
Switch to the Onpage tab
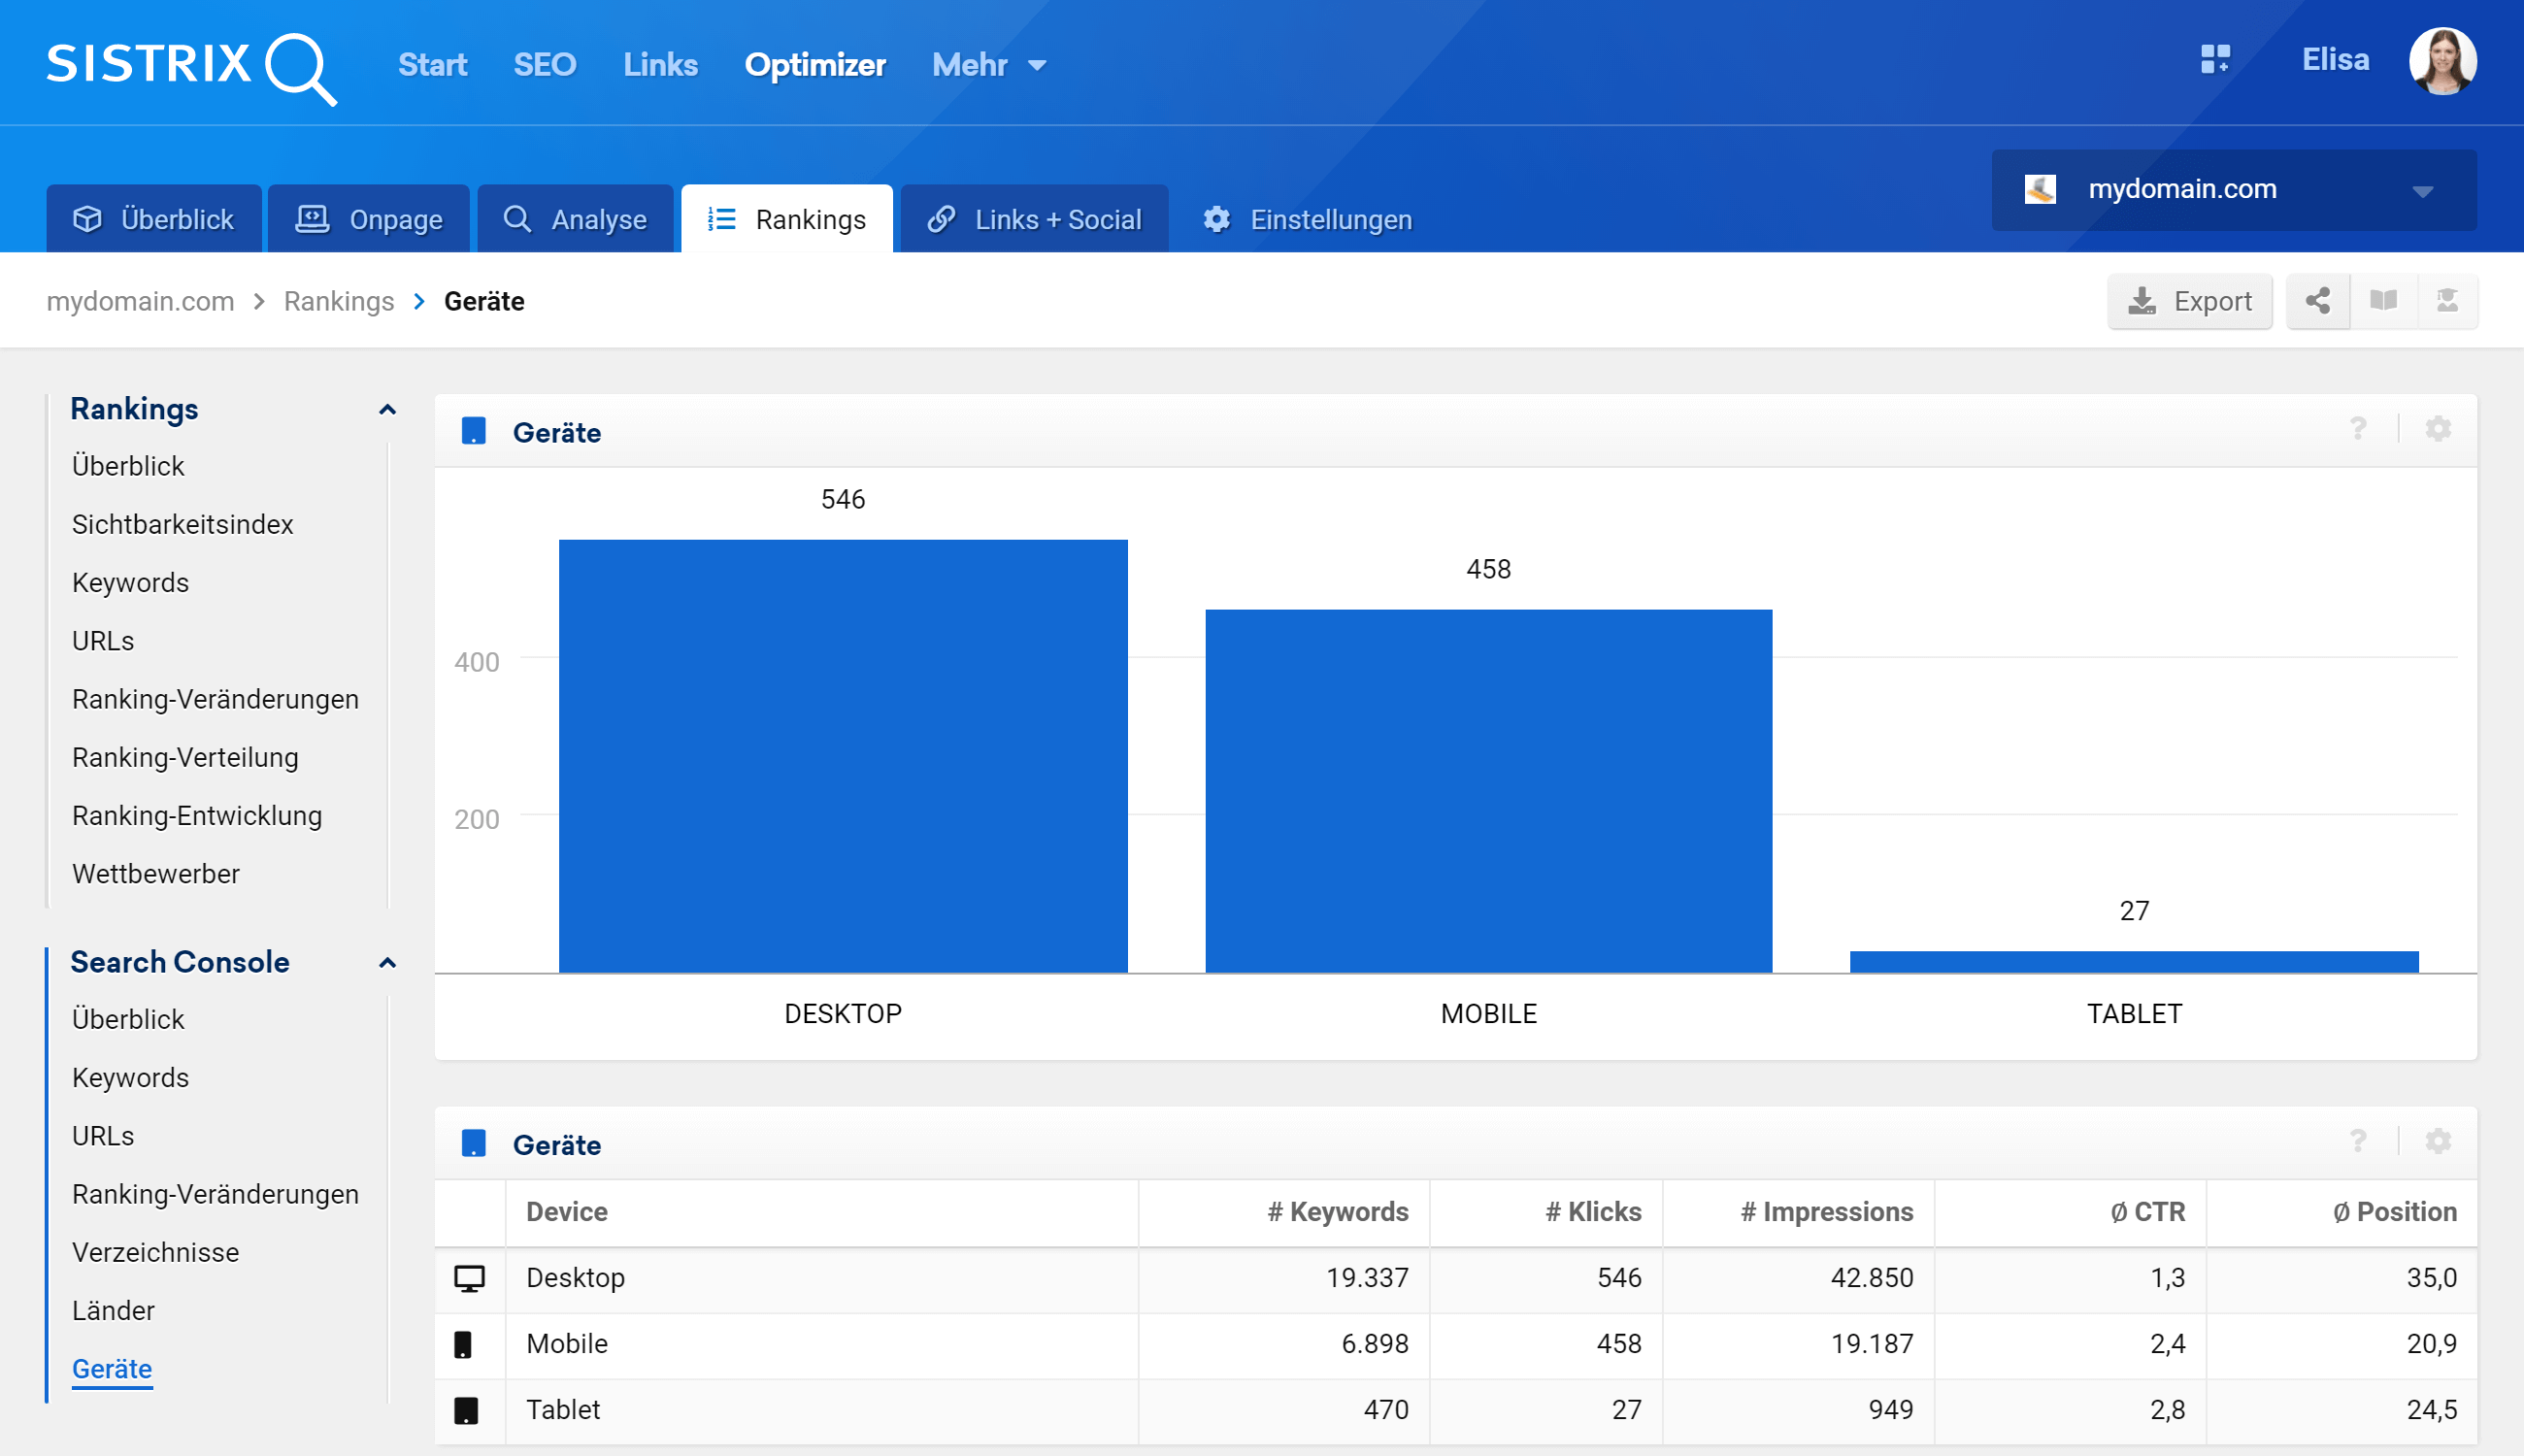click(x=369, y=219)
